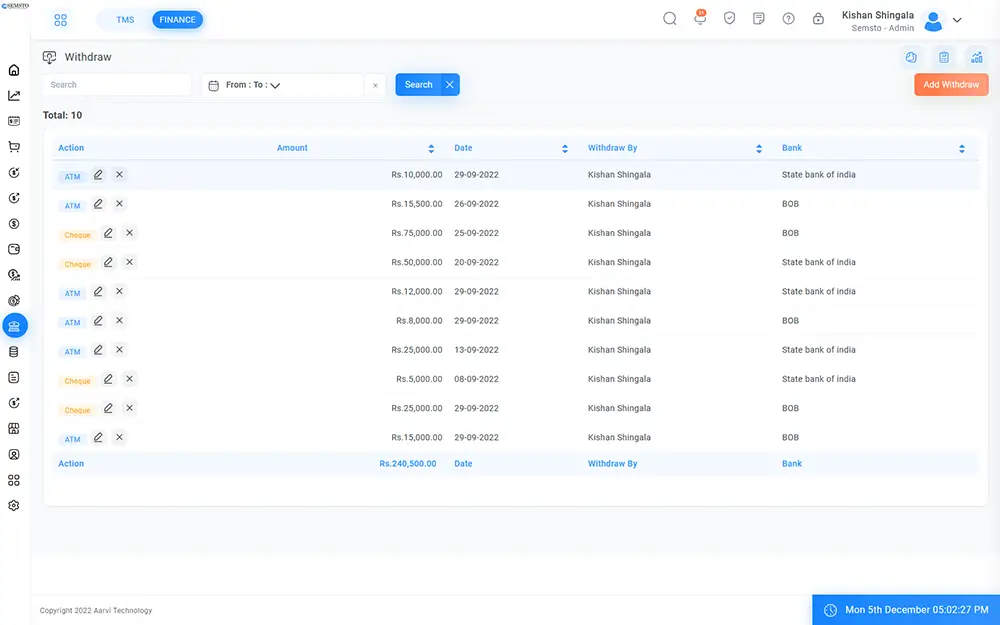Click the Rs.240,500.00 total amount
This screenshot has width=1000, height=625.
[x=408, y=464]
